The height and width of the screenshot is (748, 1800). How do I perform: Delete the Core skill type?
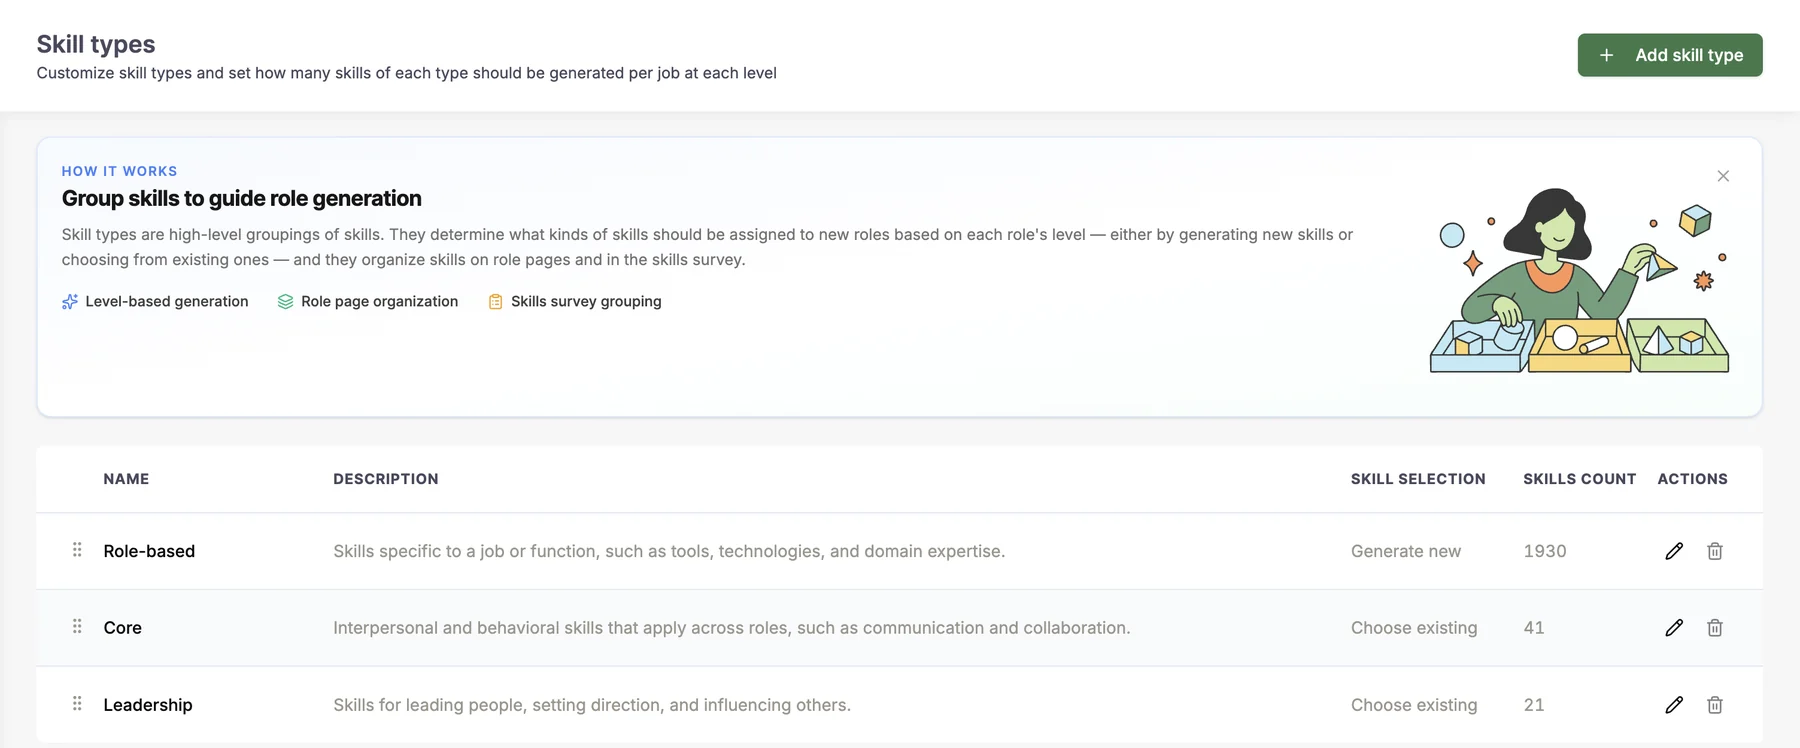[x=1715, y=628]
